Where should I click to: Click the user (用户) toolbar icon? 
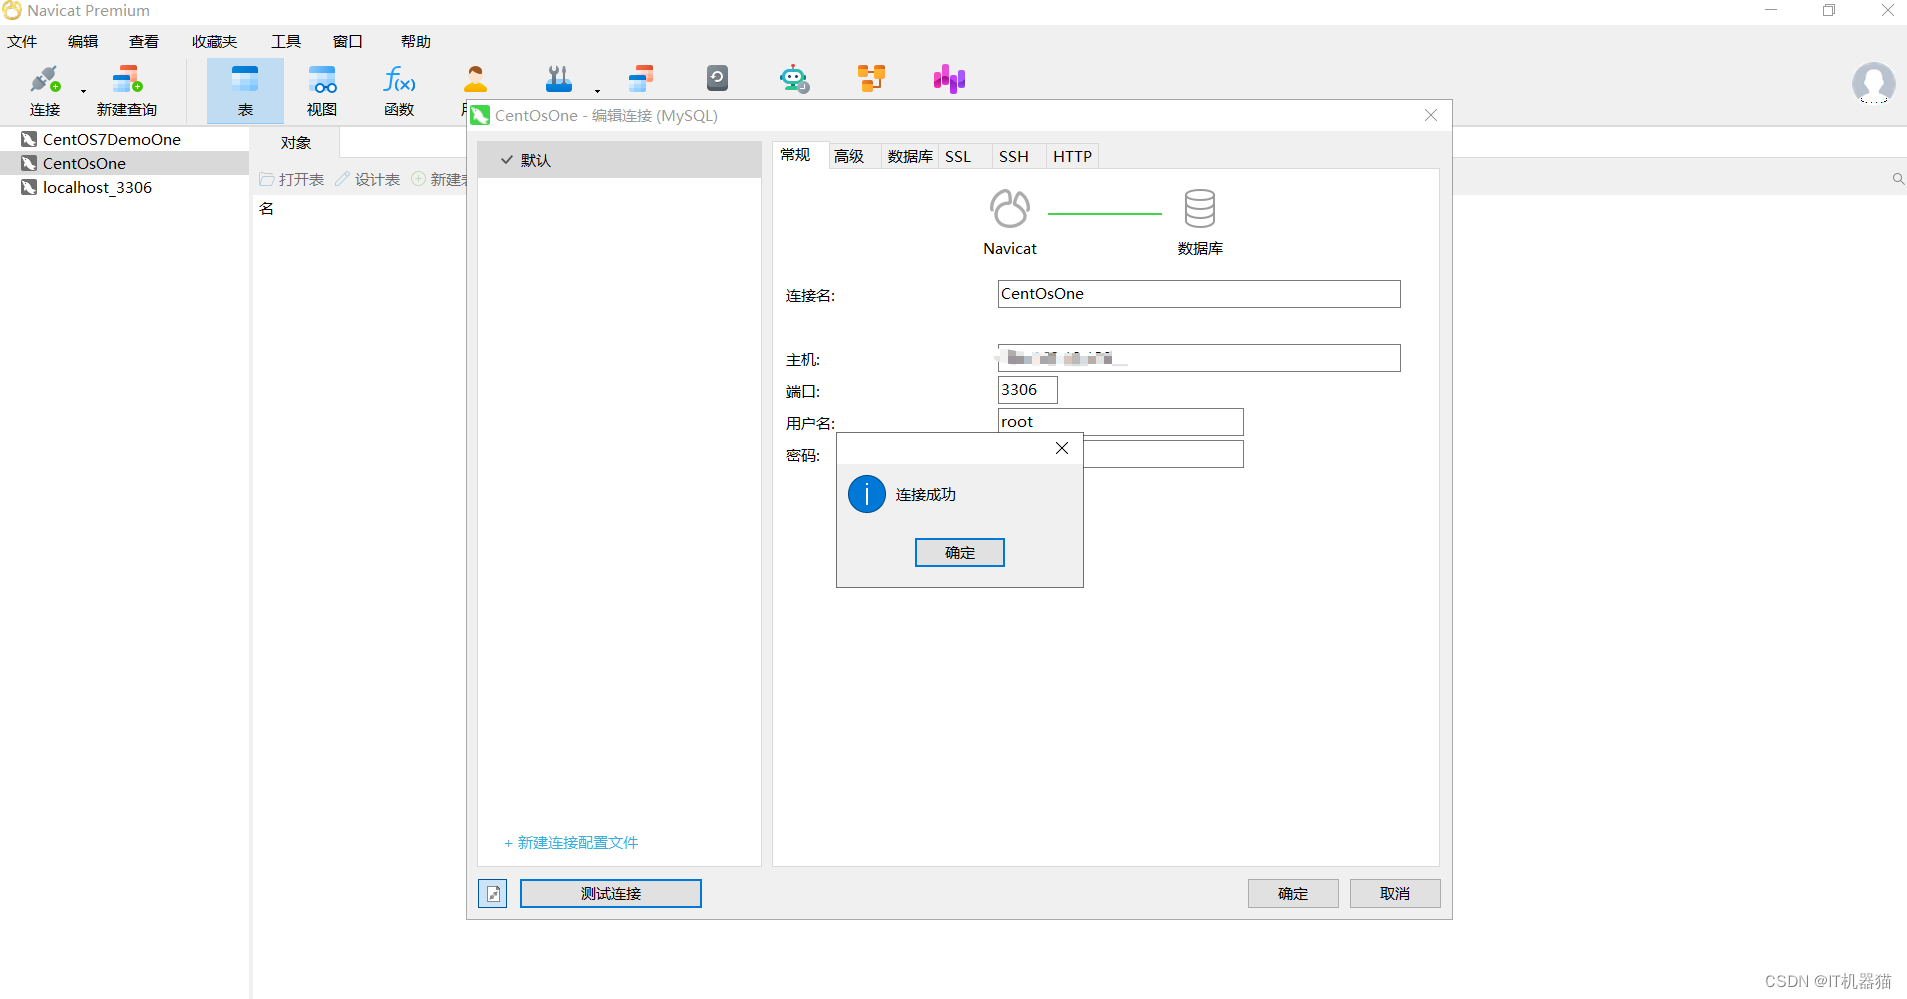[475, 79]
